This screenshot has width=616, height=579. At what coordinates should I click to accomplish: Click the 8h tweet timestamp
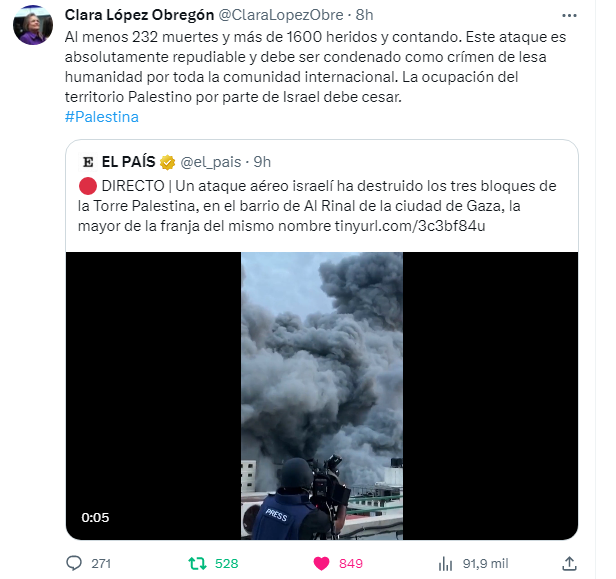(x=364, y=15)
